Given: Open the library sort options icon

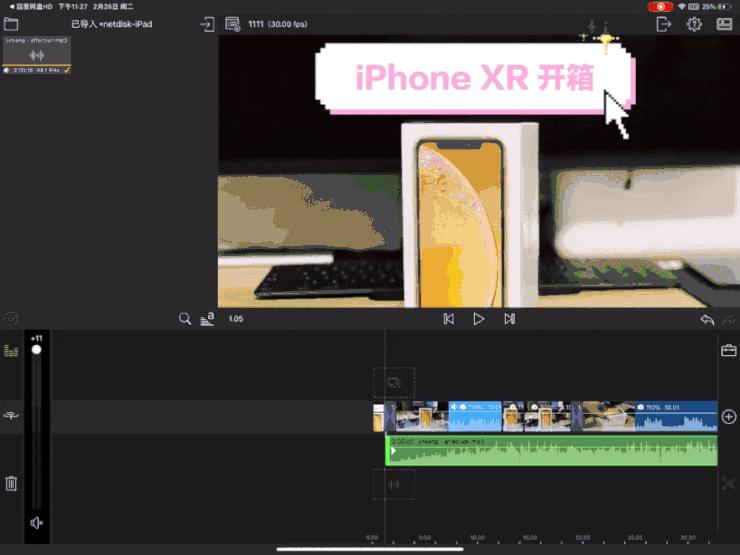Looking at the screenshot, I should point(207,319).
